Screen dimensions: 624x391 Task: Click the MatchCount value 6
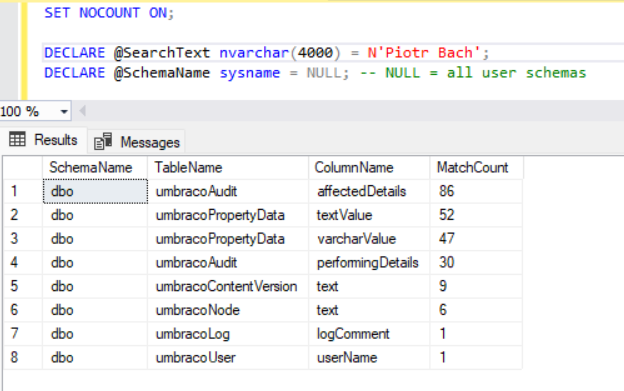click(x=476, y=310)
